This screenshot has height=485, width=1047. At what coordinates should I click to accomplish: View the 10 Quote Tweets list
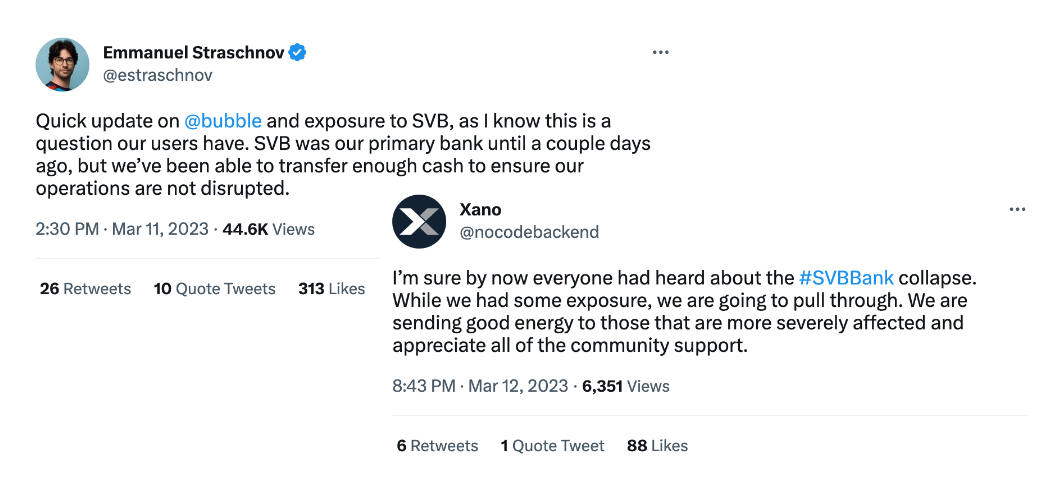coord(214,289)
